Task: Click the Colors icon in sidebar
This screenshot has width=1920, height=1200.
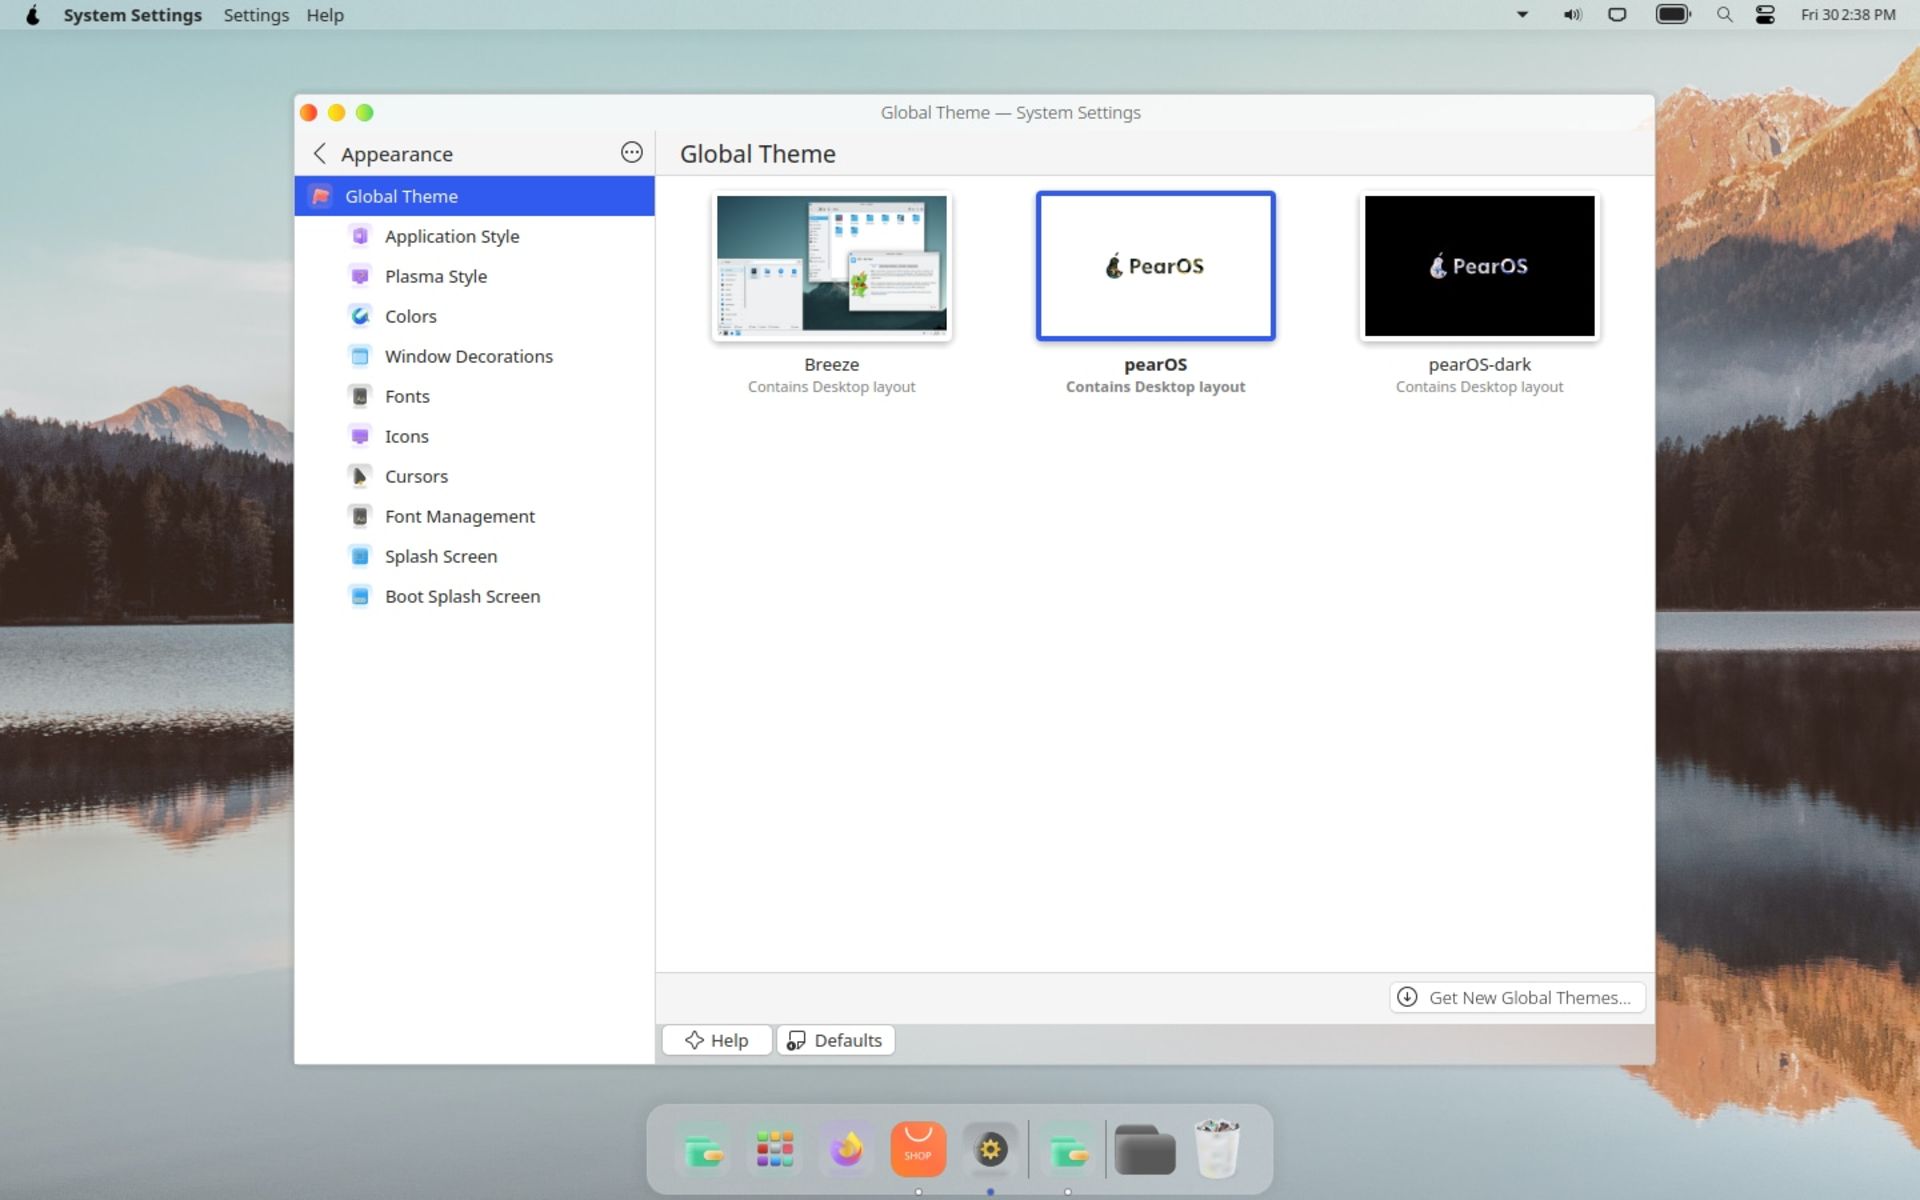Action: pyautogui.click(x=360, y=316)
